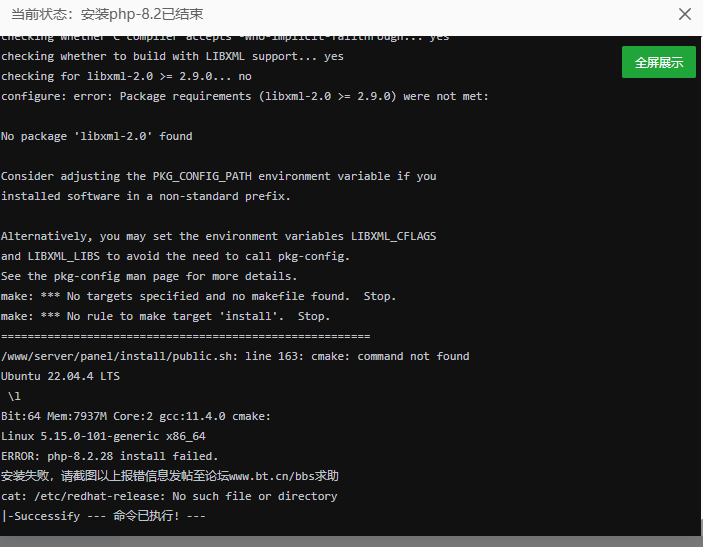Click the 安装失败 line mentioning www.bt.cn/bbs
This screenshot has width=703, height=547.
tap(170, 476)
